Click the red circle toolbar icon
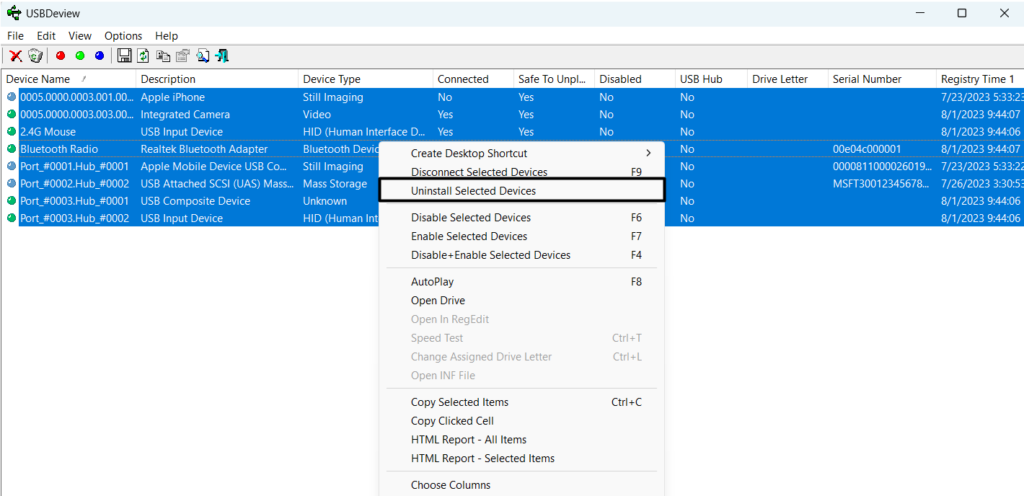This screenshot has width=1024, height=496. coord(61,56)
